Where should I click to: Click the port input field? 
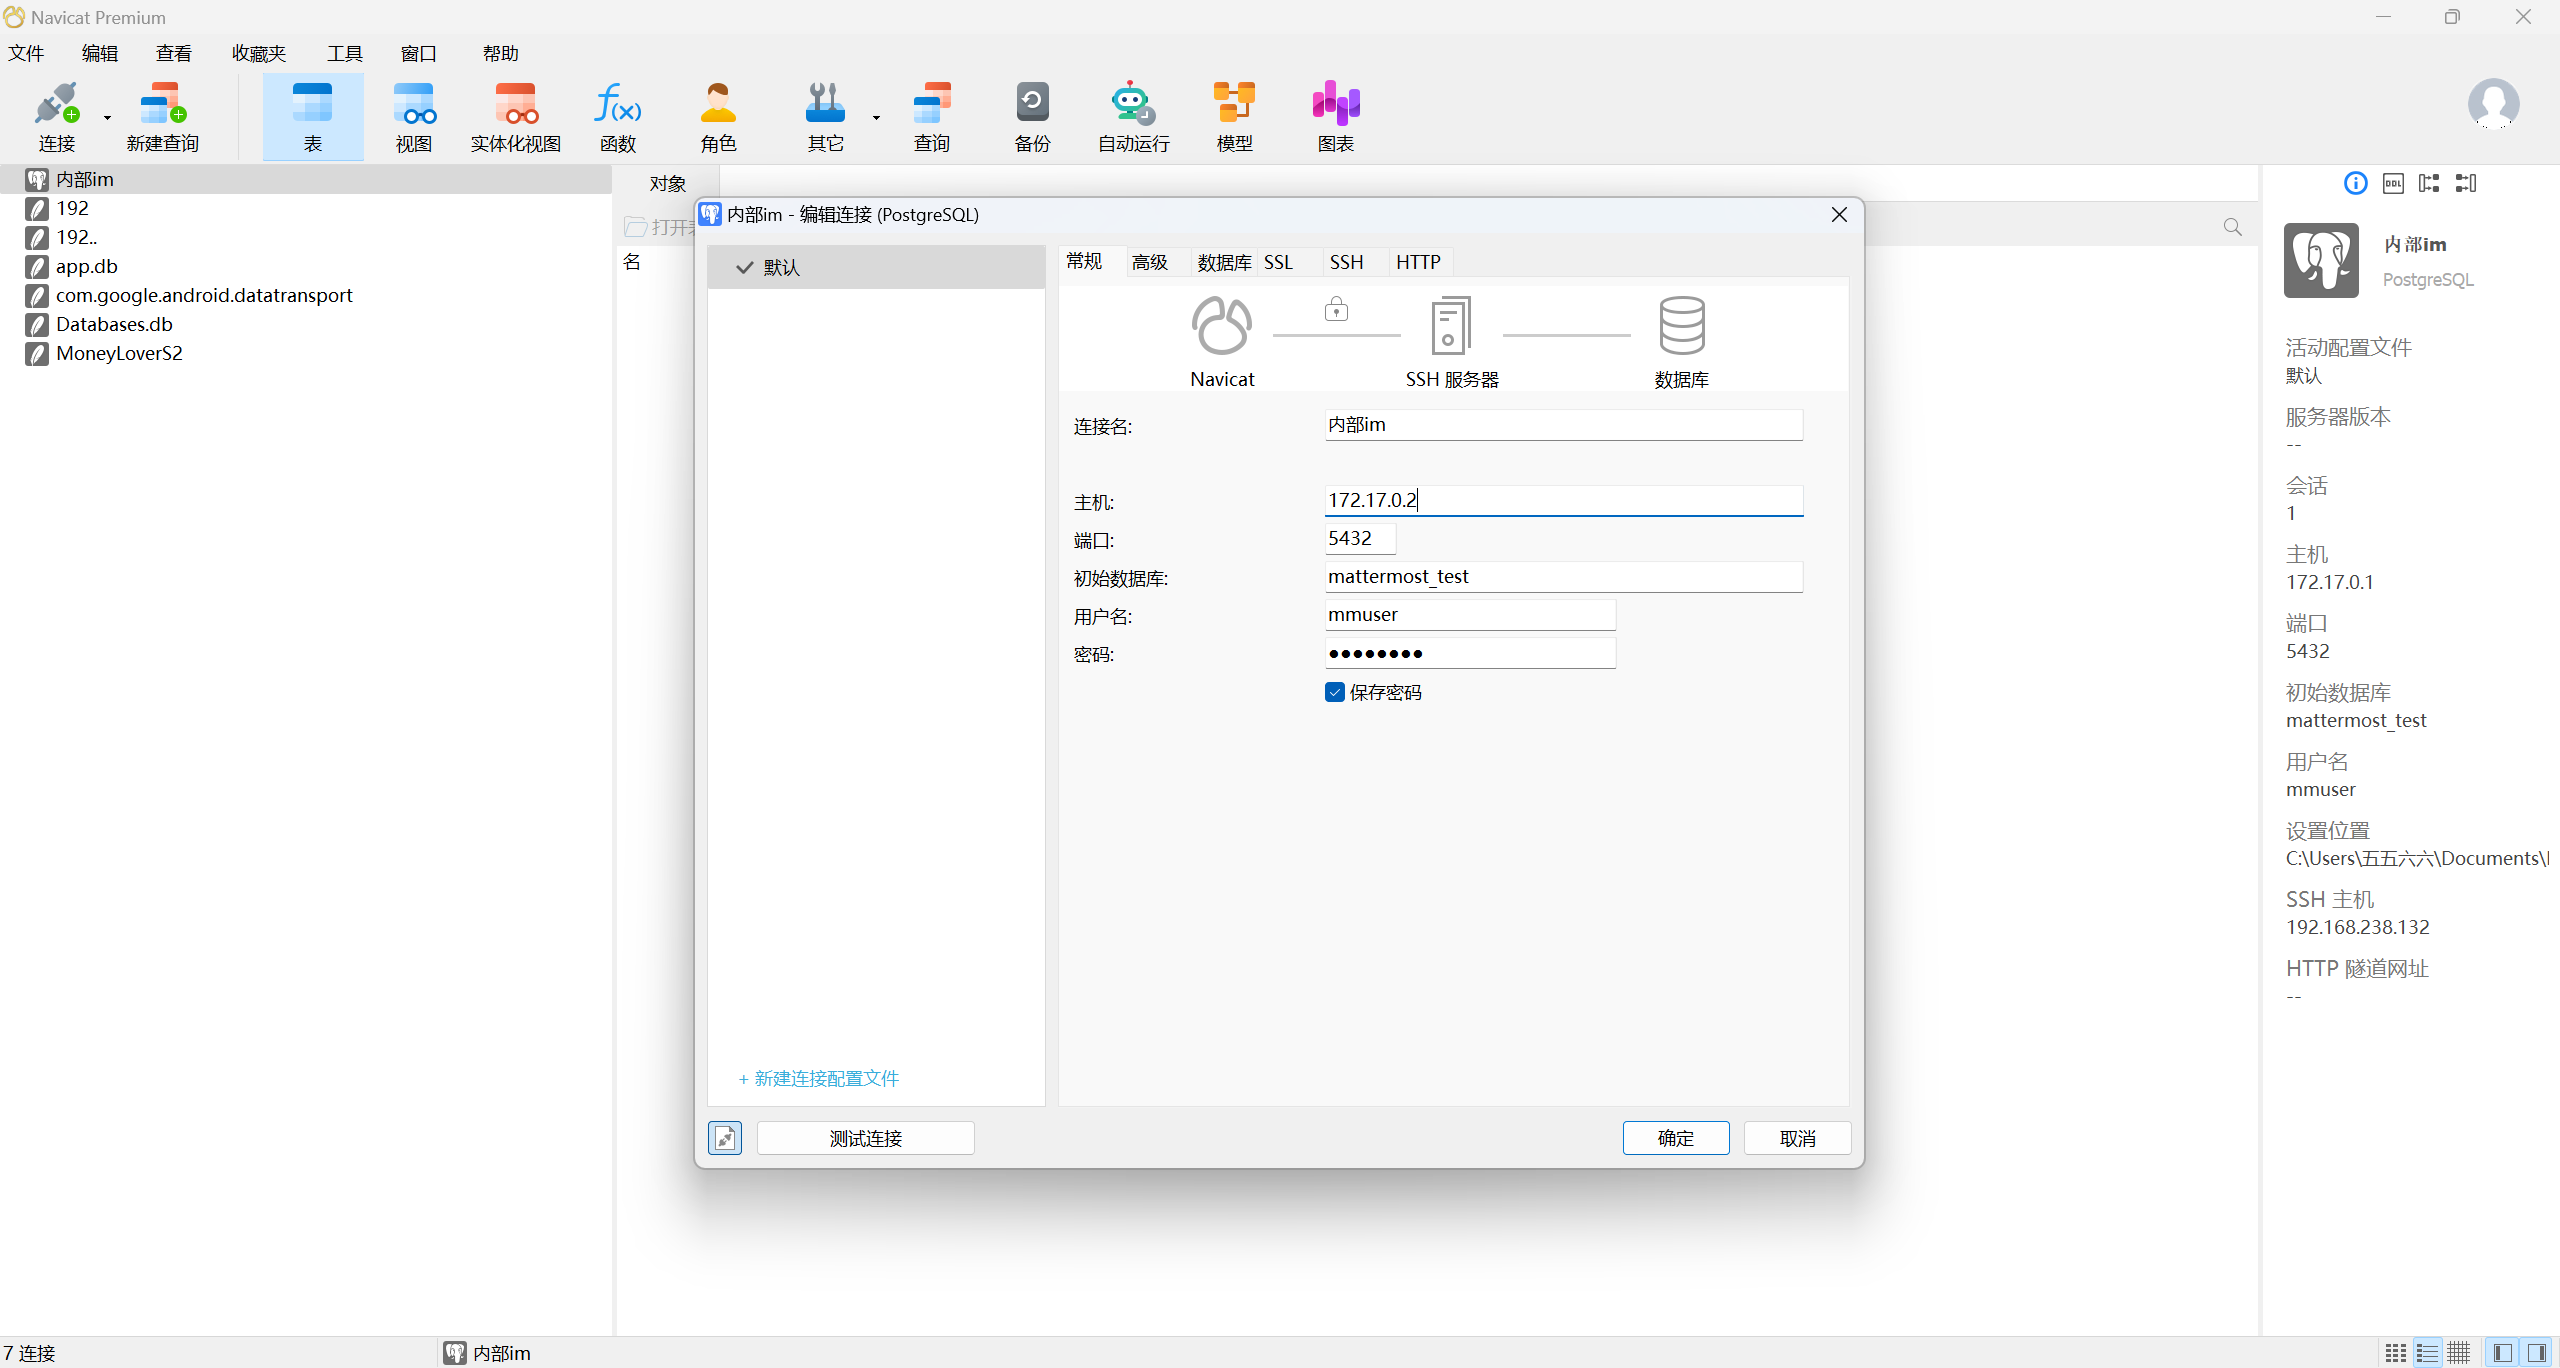(1359, 538)
